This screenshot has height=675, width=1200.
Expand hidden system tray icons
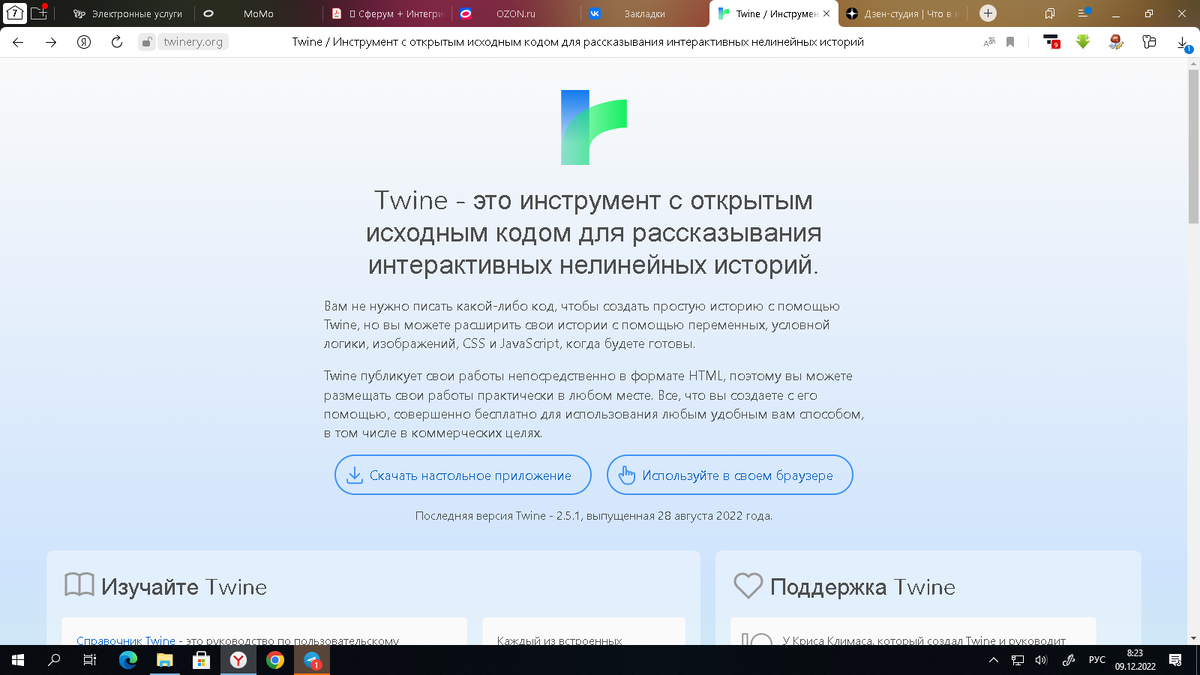pyautogui.click(x=993, y=660)
